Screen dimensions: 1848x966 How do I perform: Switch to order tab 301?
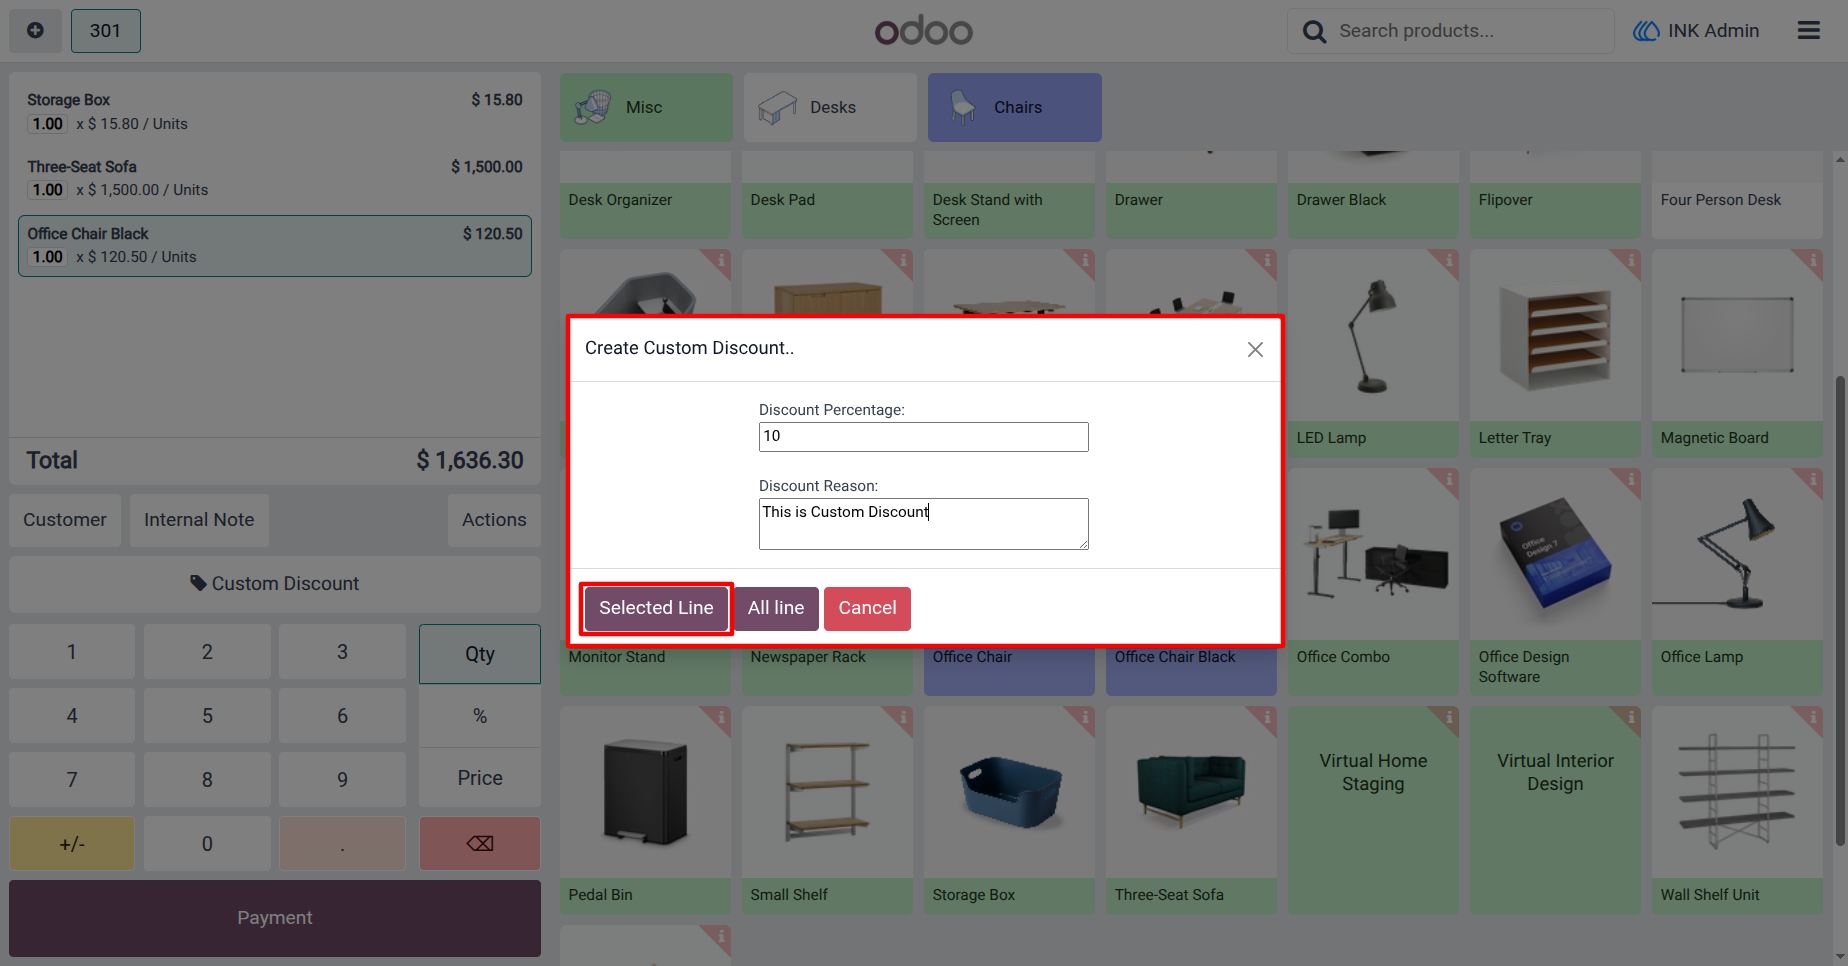pos(105,31)
